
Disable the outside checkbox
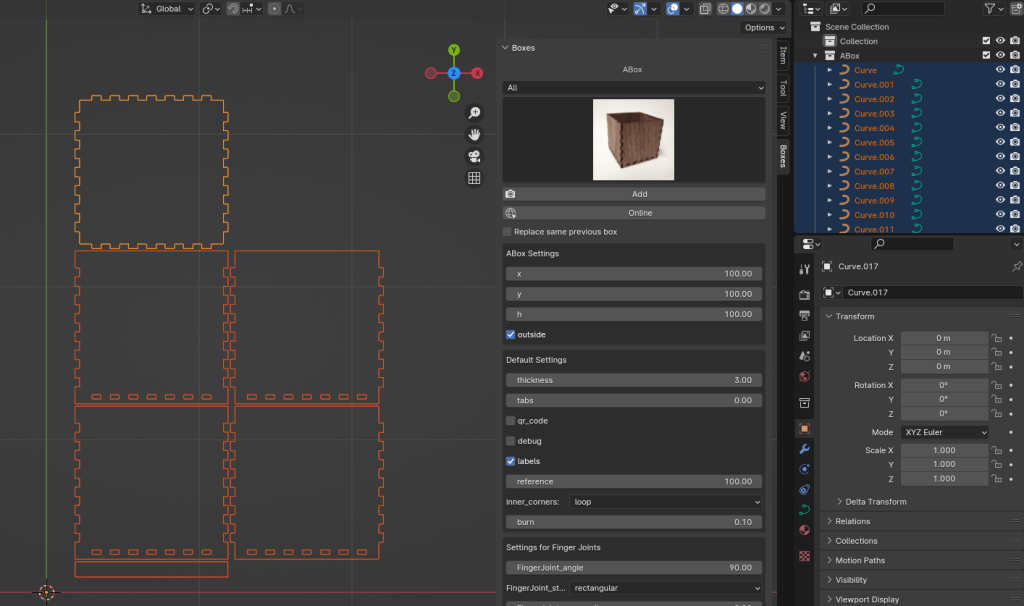point(511,334)
